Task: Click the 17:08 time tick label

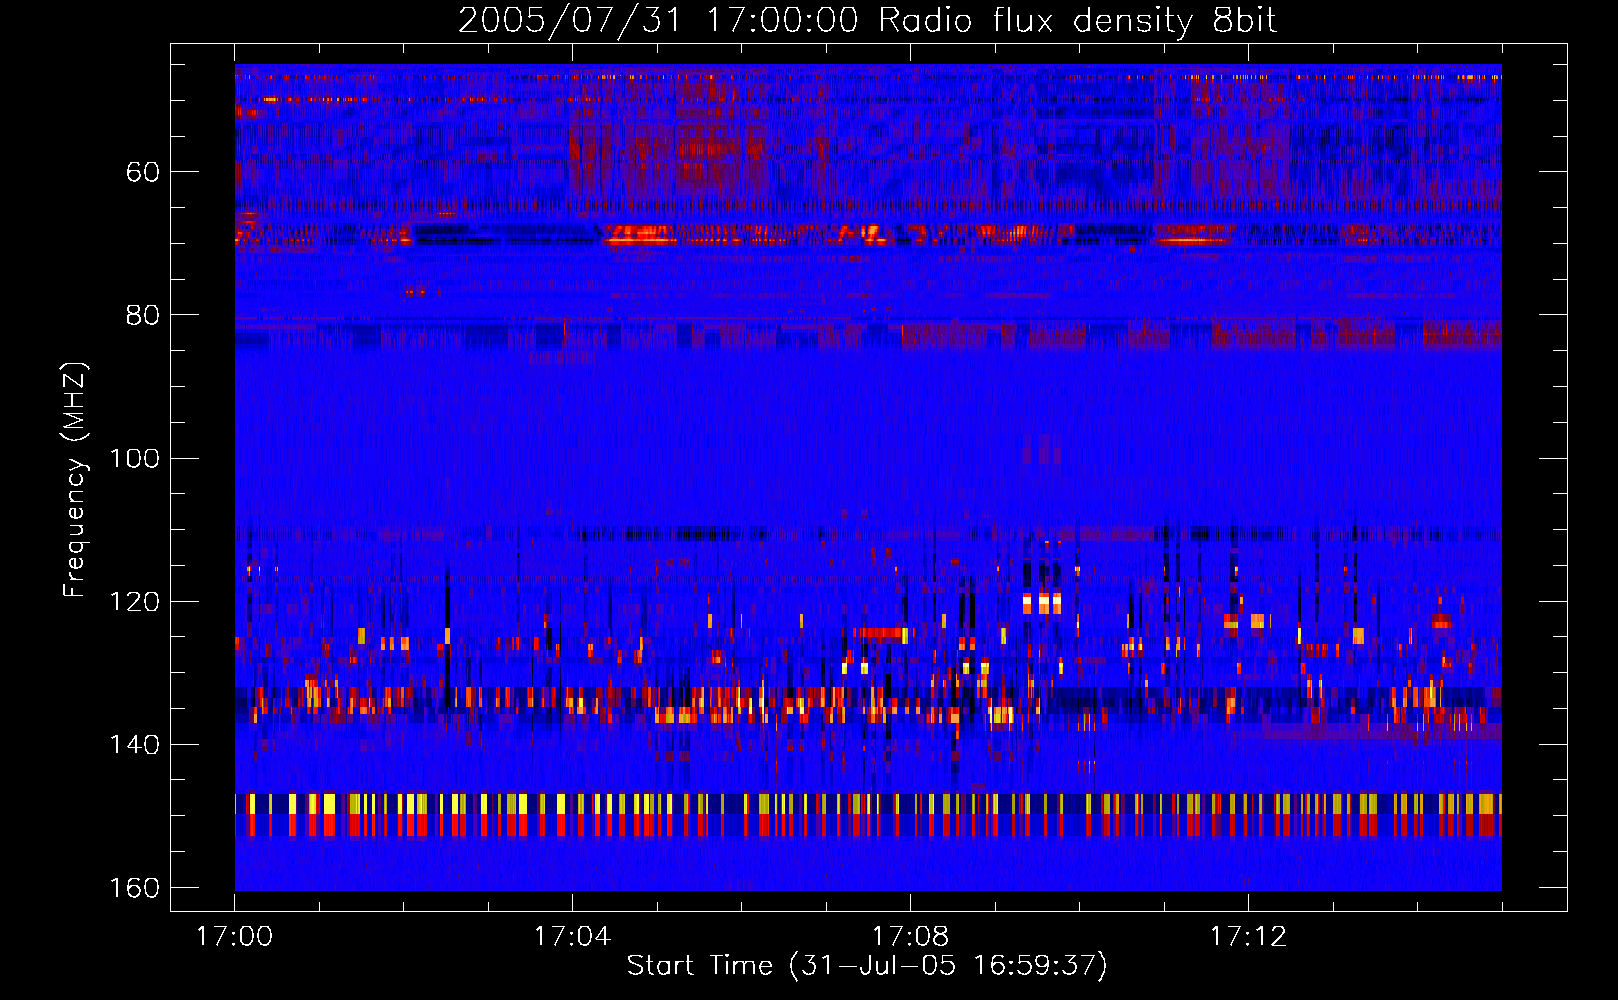Action: [x=910, y=937]
